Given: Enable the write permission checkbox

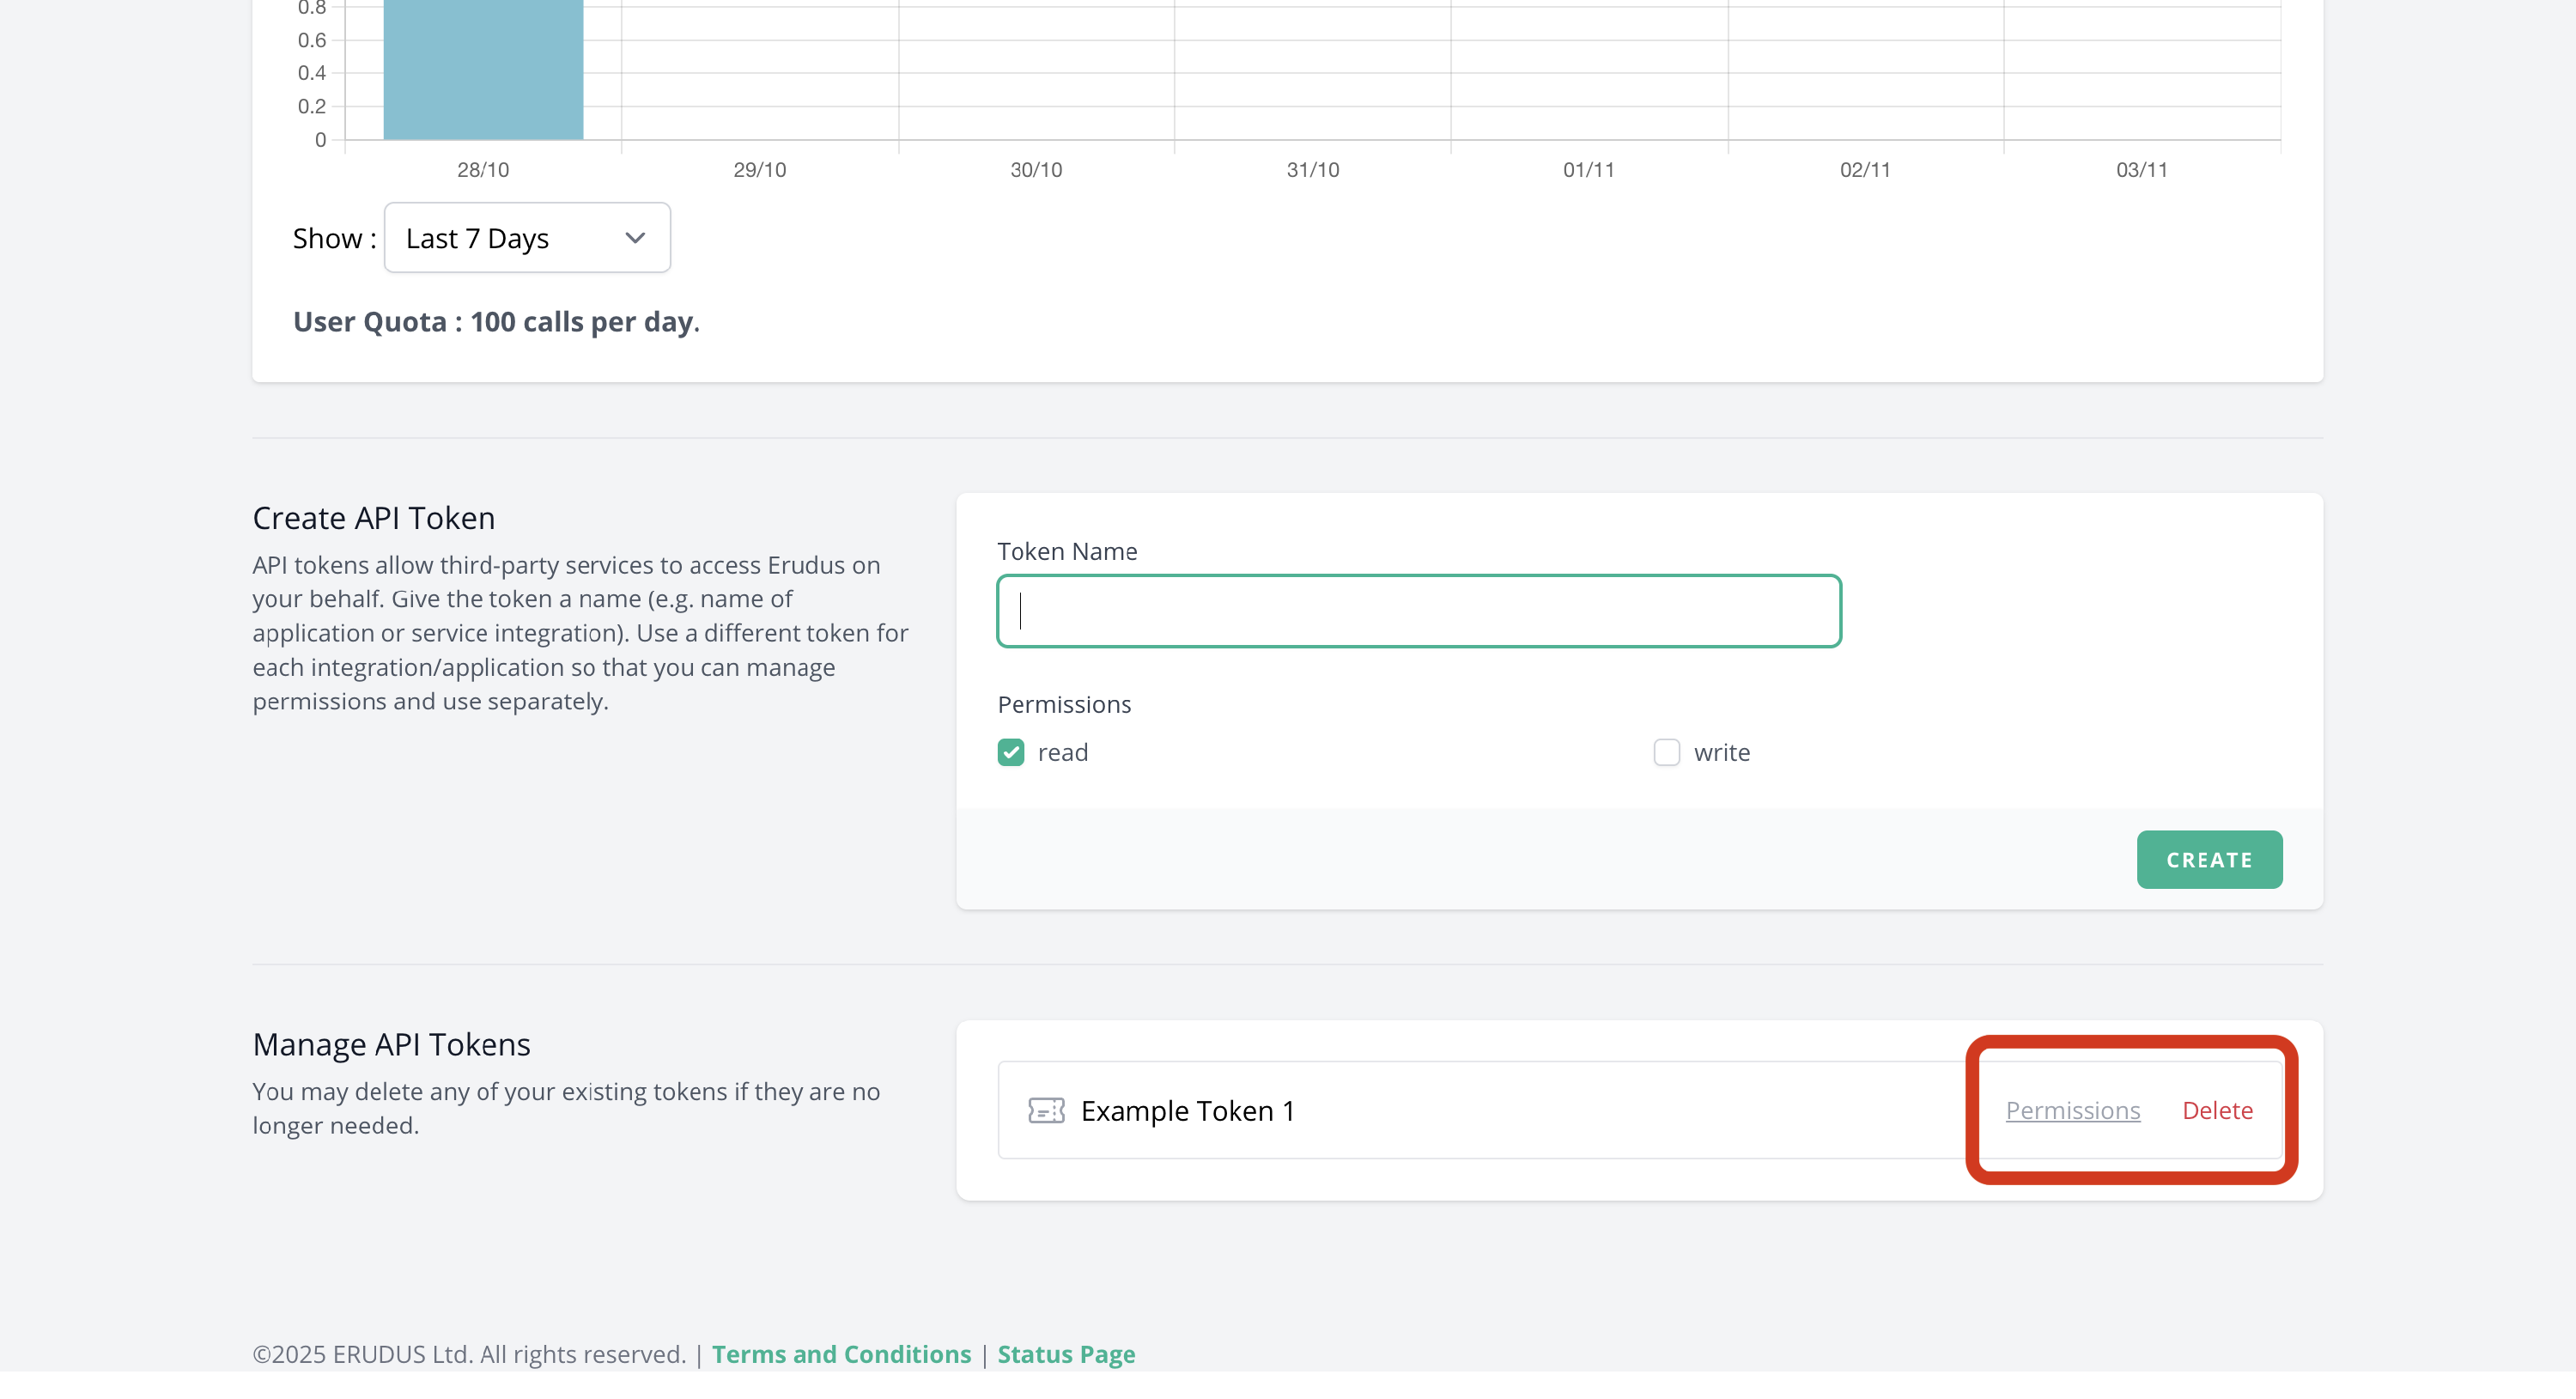Looking at the screenshot, I should pos(1666,752).
